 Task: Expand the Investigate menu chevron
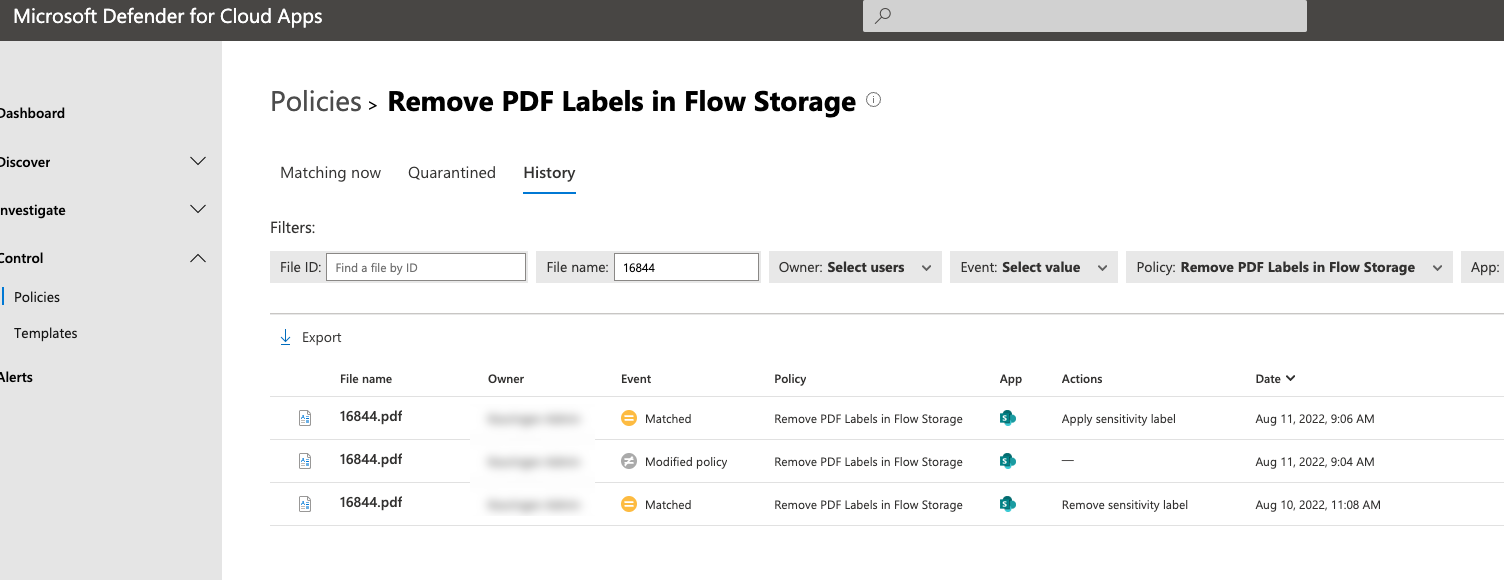click(x=198, y=210)
